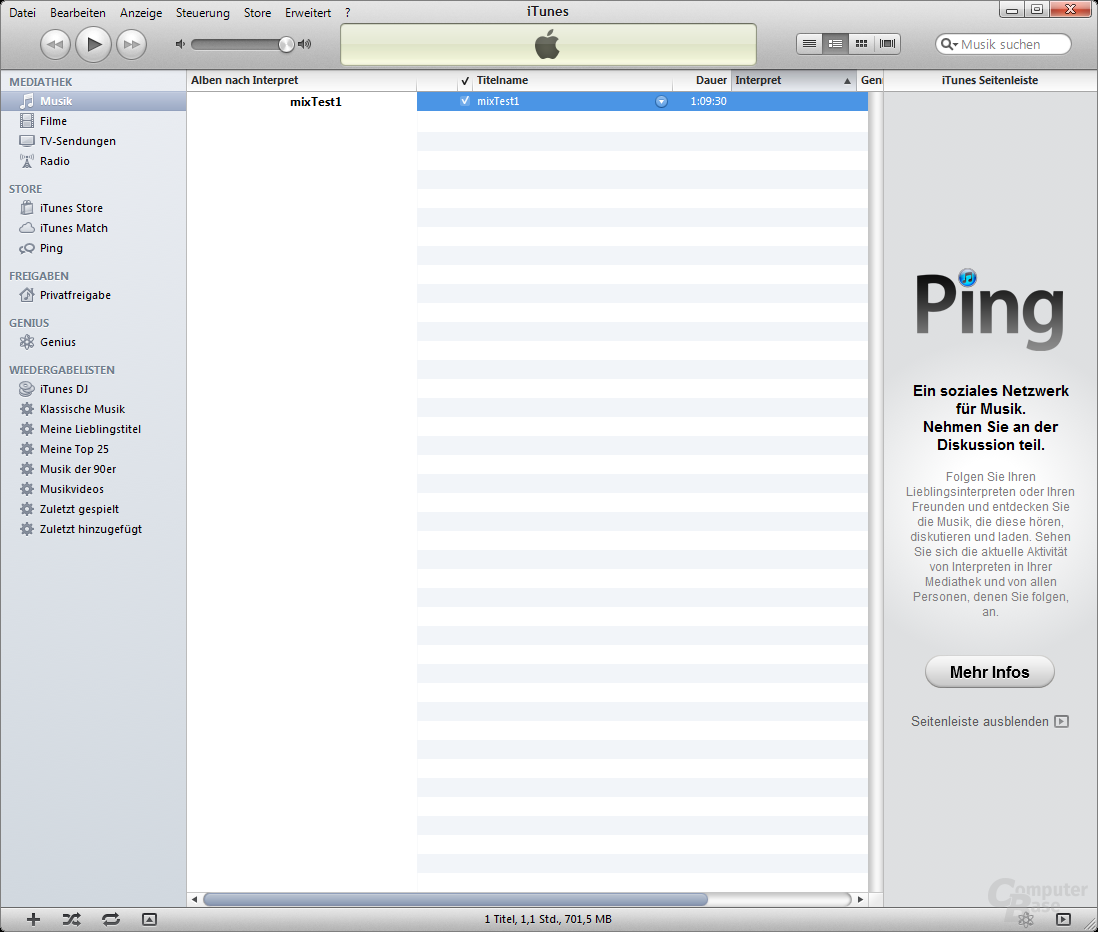
Task: Select Musik in the Mediathek
Action: pos(93,101)
